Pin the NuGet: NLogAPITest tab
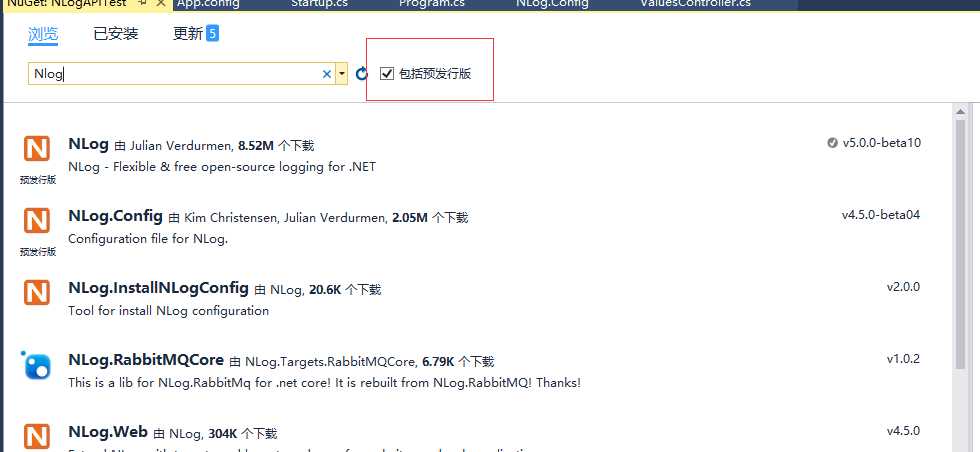 (x=142, y=3)
